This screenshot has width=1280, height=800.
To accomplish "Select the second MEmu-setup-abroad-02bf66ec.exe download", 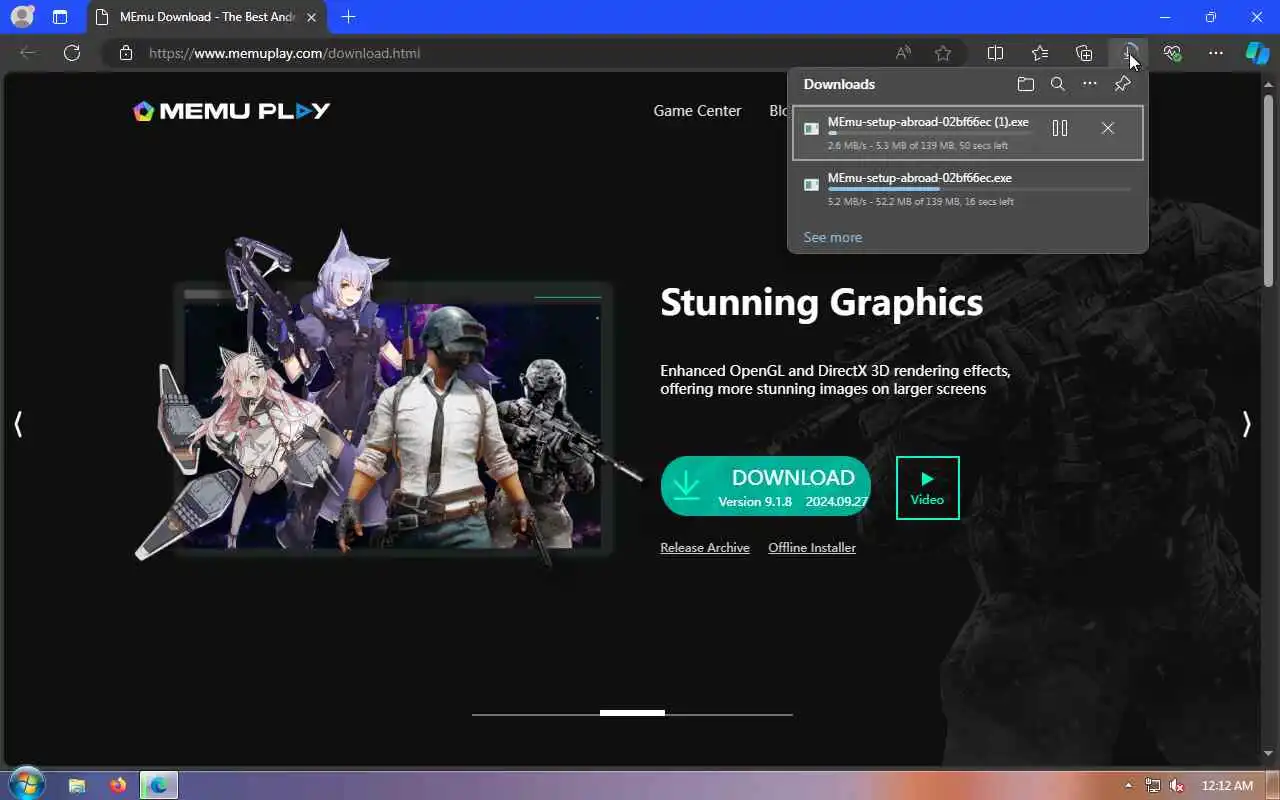I will tap(968, 188).
